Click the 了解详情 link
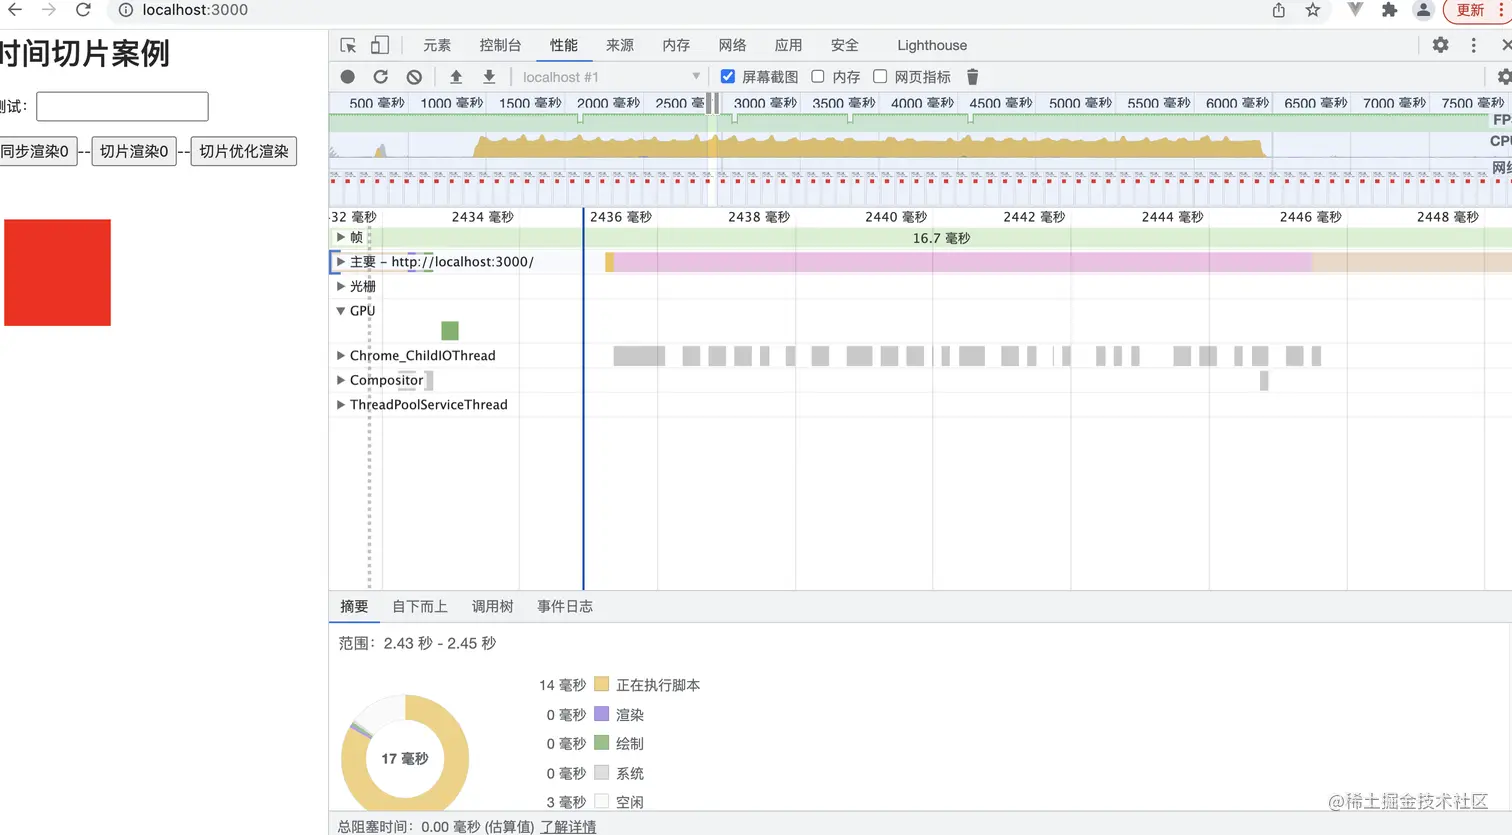The height and width of the screenshot is (835, 1512). click(568, 827)
